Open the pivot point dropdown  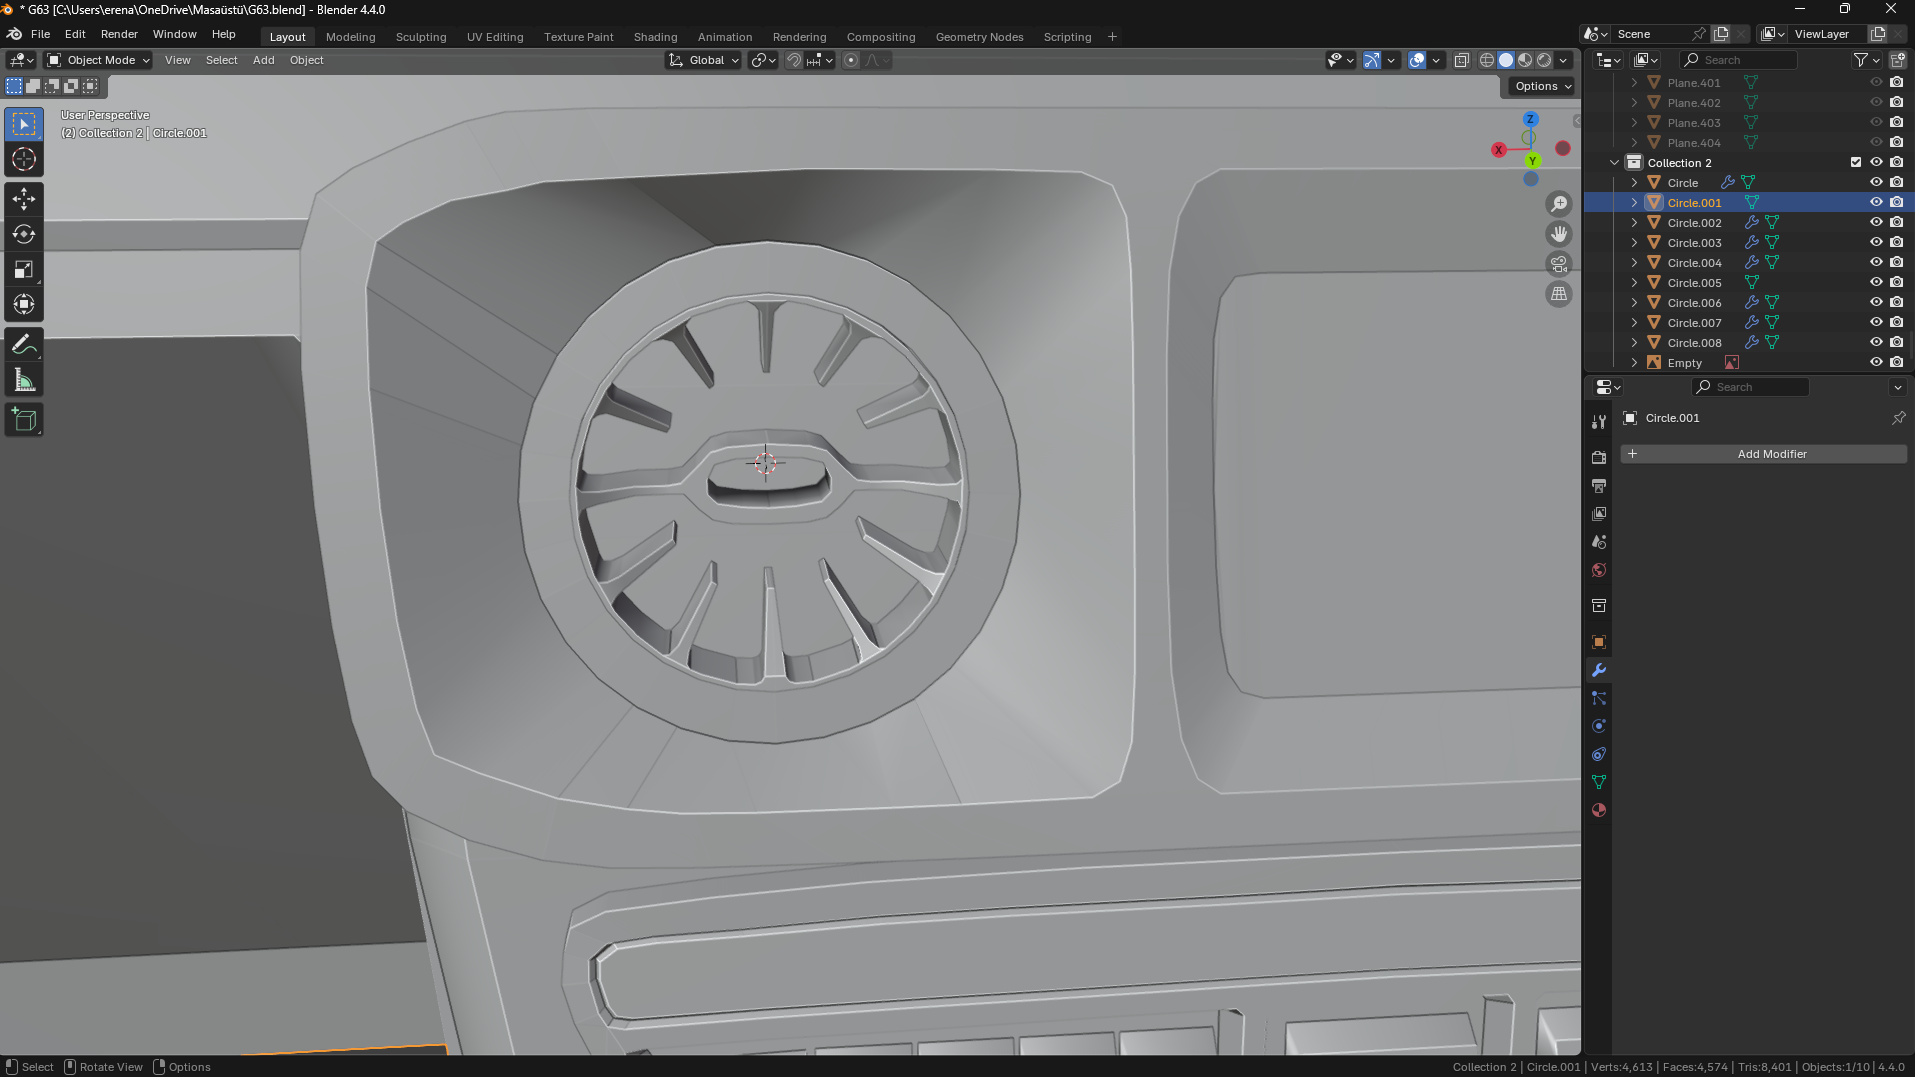coord(764,60)
